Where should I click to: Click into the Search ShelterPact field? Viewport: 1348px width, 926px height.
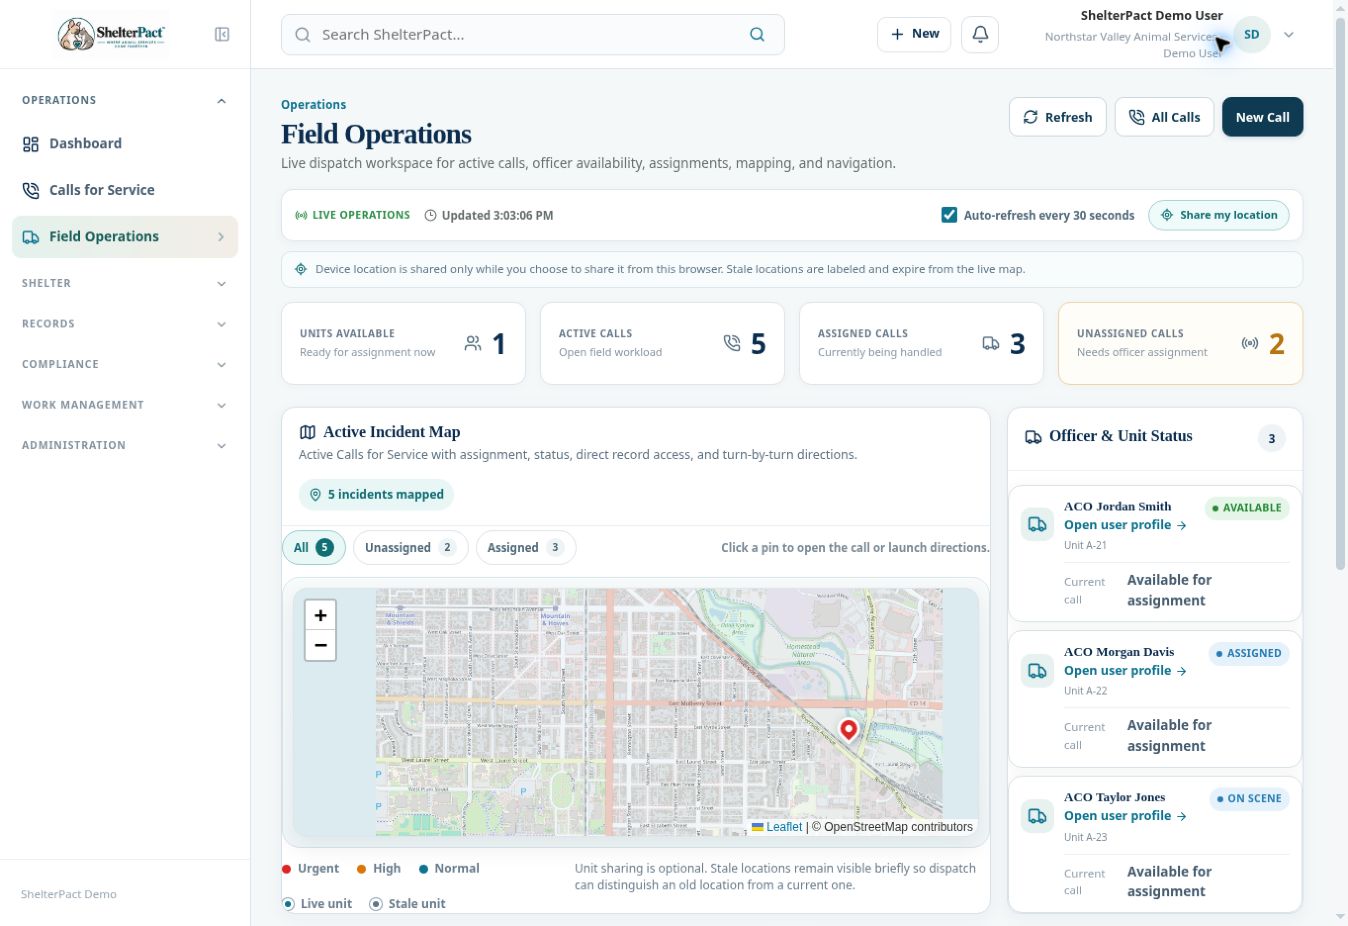533,35
